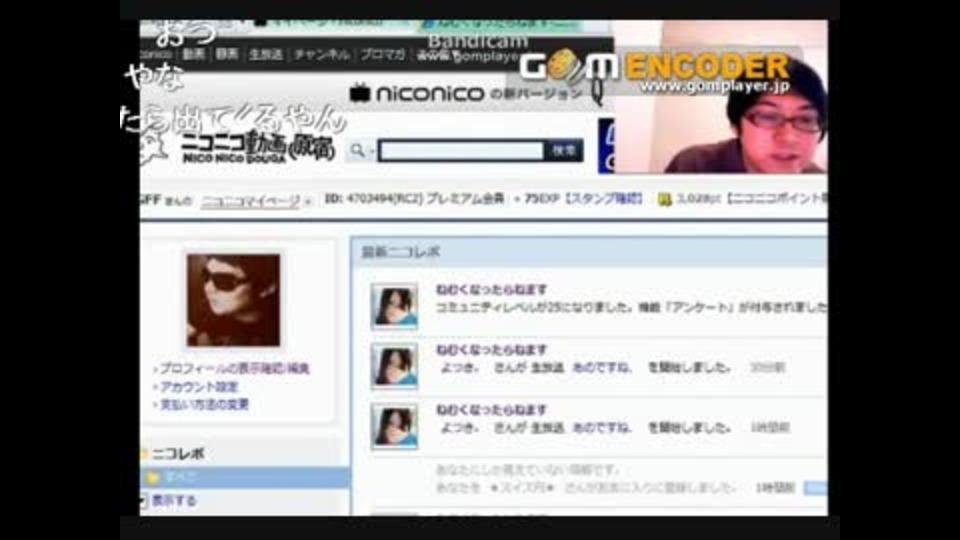Click the ニコレポ sidebar heading
960x540 pixels.
click(178, 454)
